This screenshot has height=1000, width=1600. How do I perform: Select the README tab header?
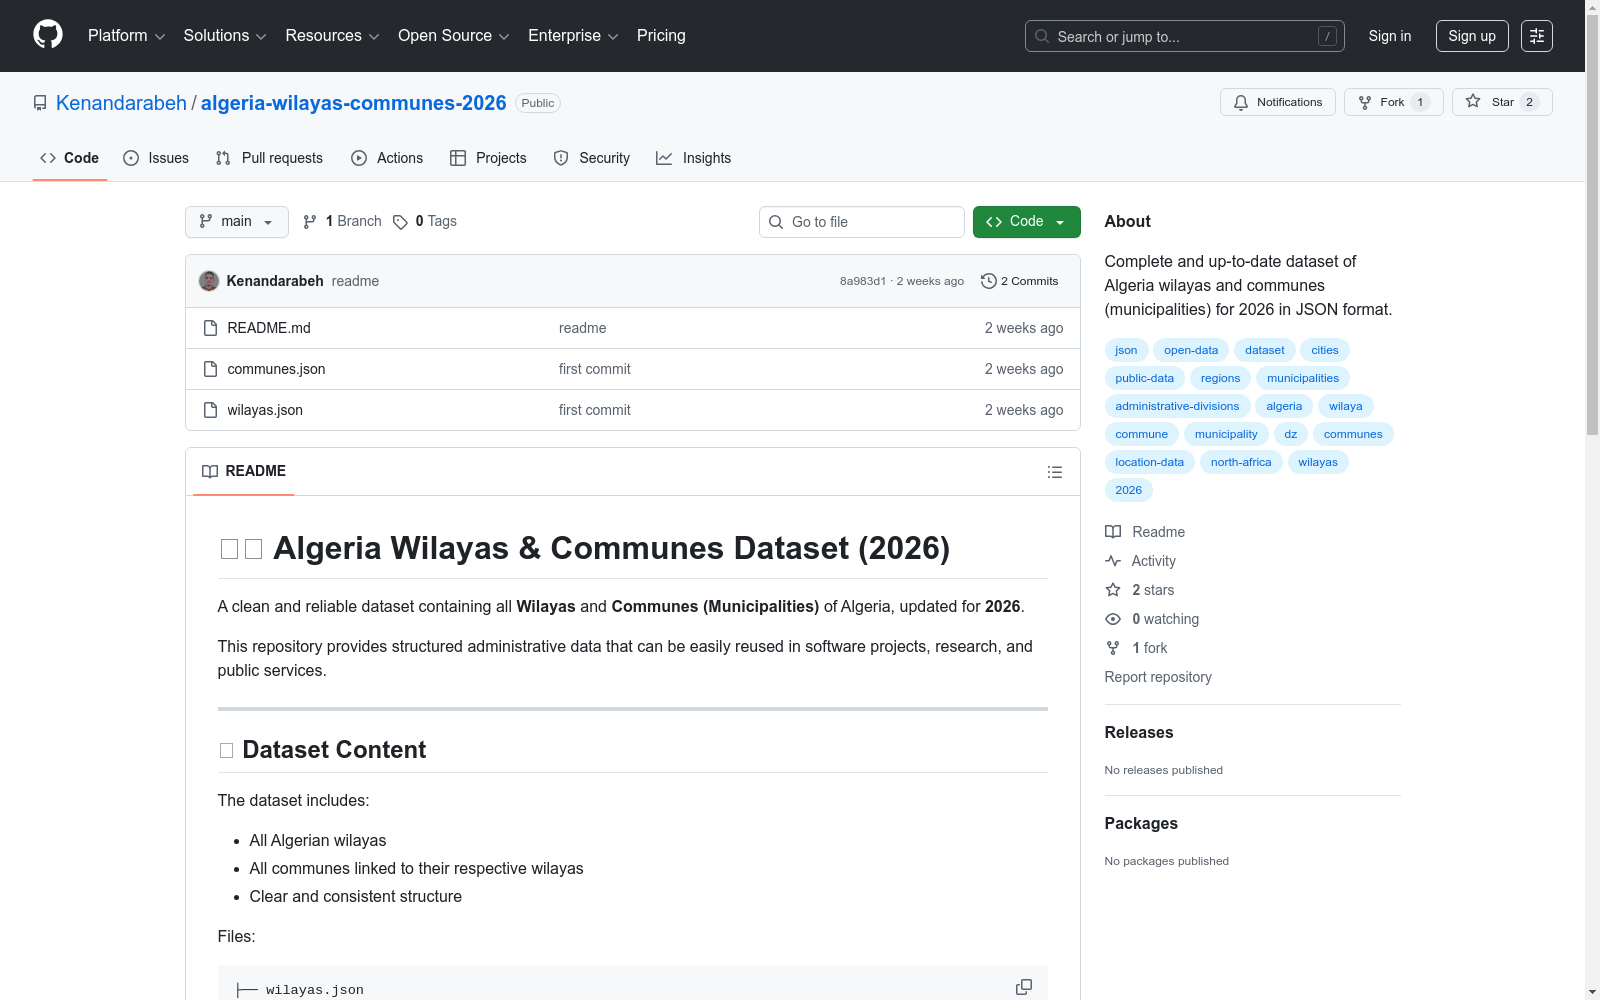click(244, 471)
